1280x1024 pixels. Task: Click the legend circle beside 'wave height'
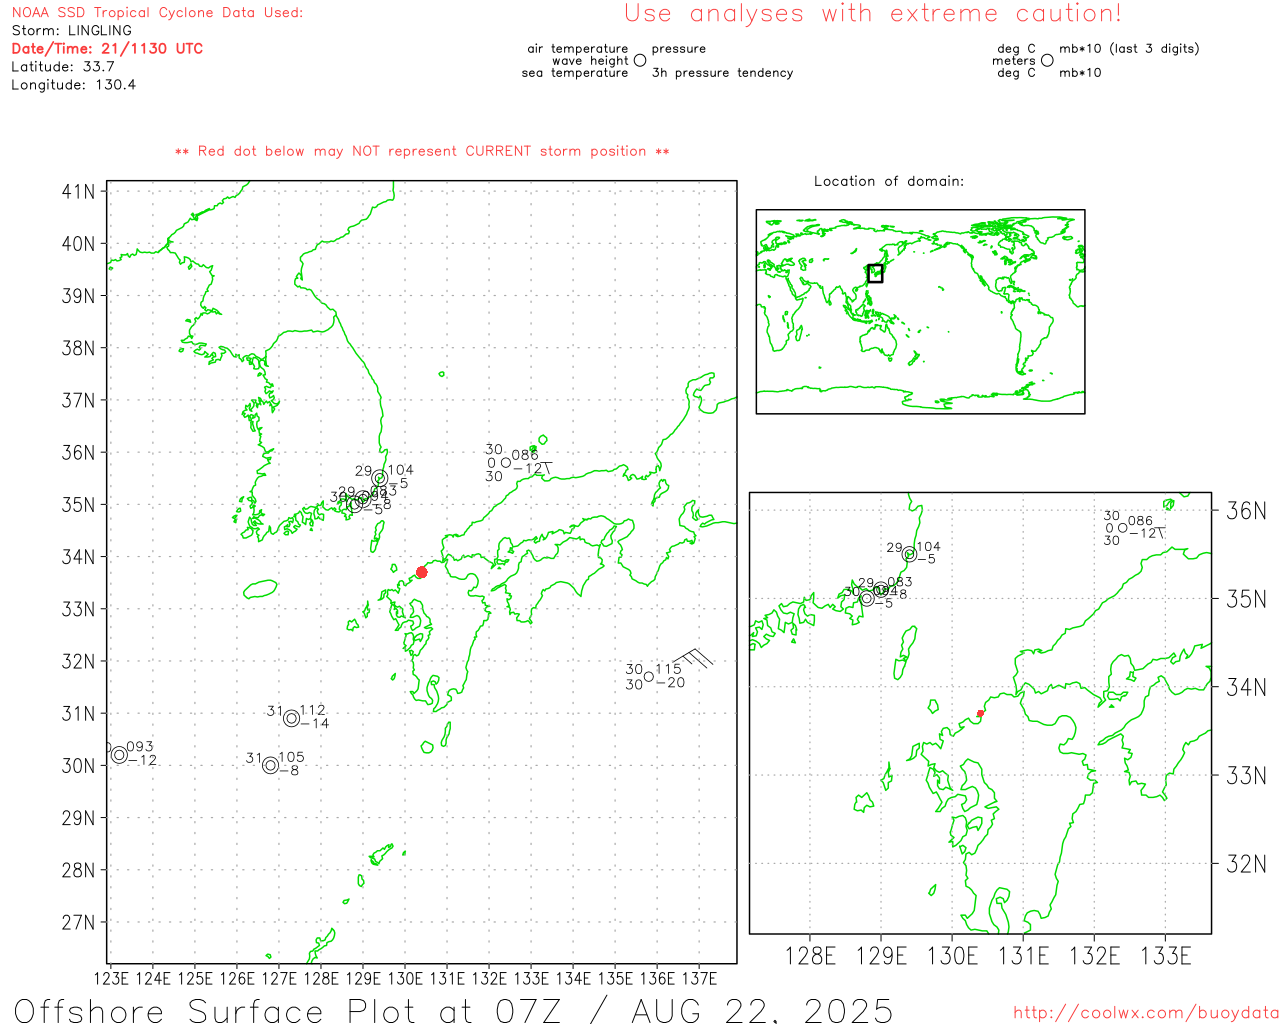(x=640, y=60)
